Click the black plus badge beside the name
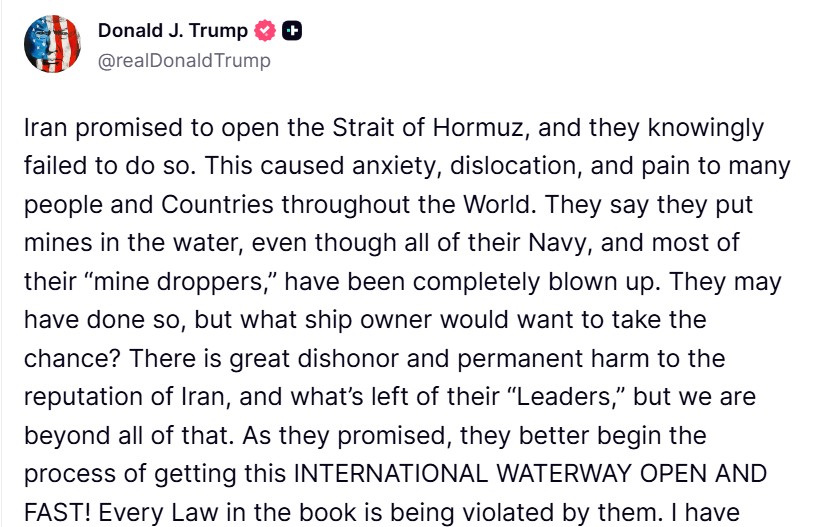This screenshot has width=813, height=527. click(x=292, y=31)
